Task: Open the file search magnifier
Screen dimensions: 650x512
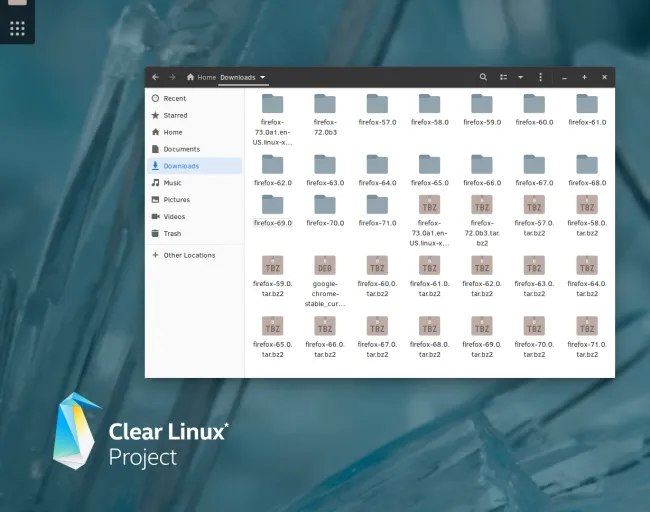Action: pyautogui.click(x=483, y=77)
